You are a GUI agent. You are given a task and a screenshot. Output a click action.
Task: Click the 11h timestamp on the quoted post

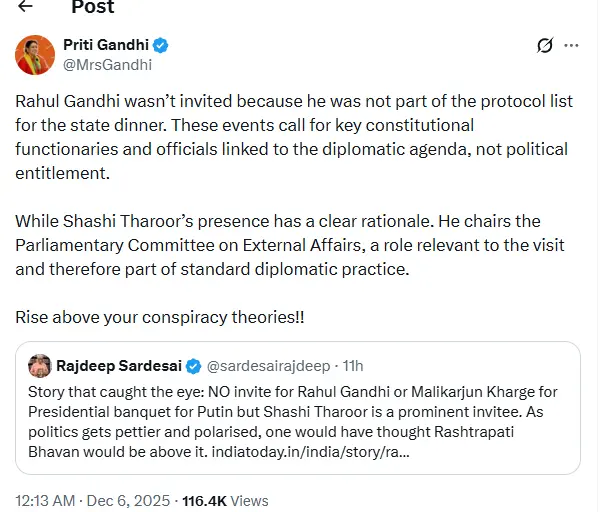coord(351,365)
